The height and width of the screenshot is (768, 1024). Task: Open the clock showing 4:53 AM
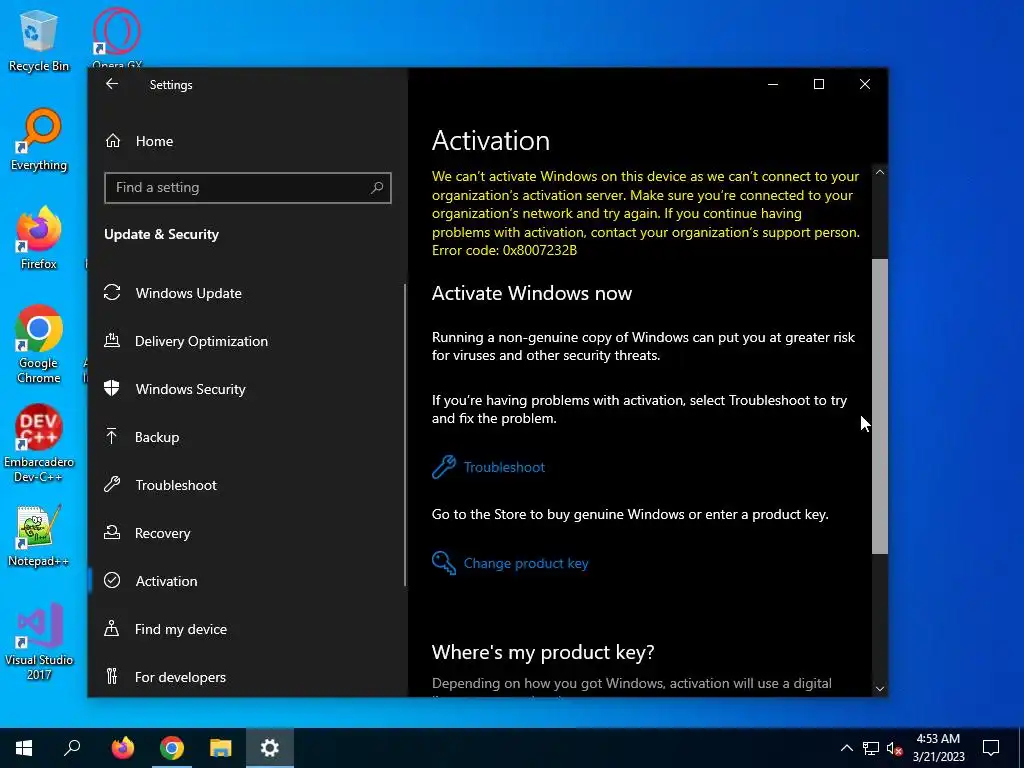(x=938, y=748)
